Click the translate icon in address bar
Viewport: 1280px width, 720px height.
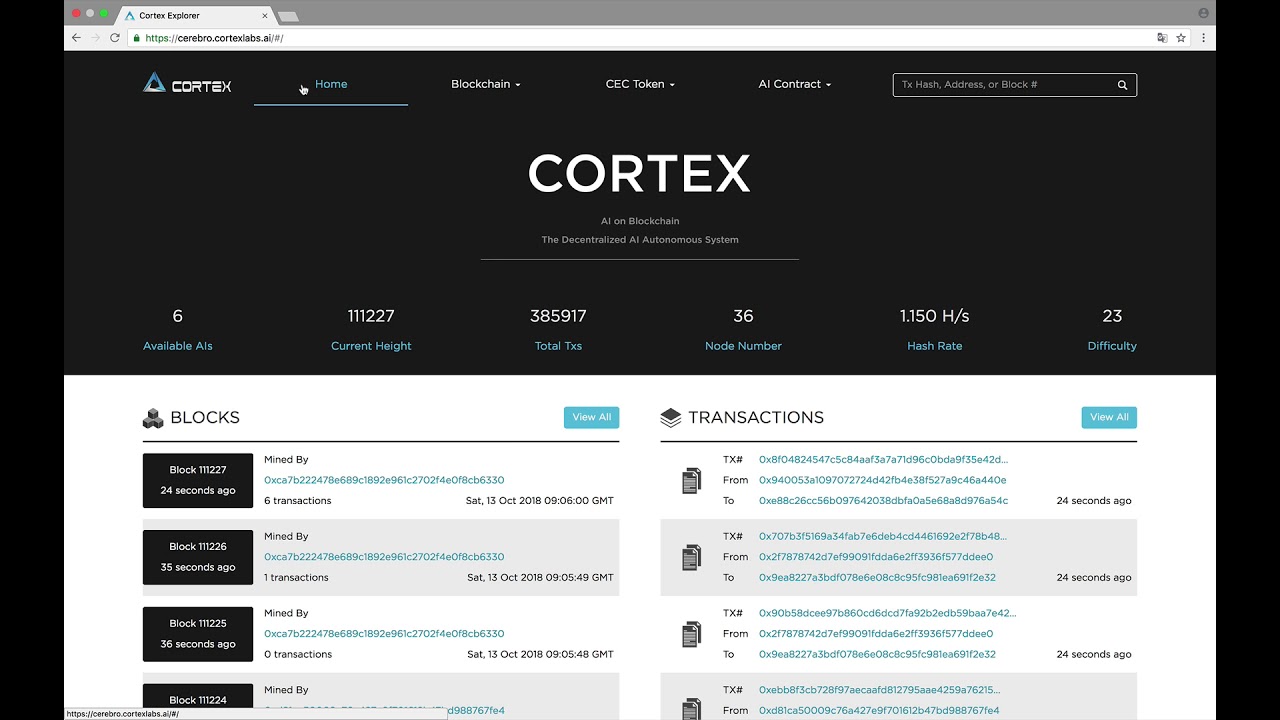click(x=1162, y=38)
